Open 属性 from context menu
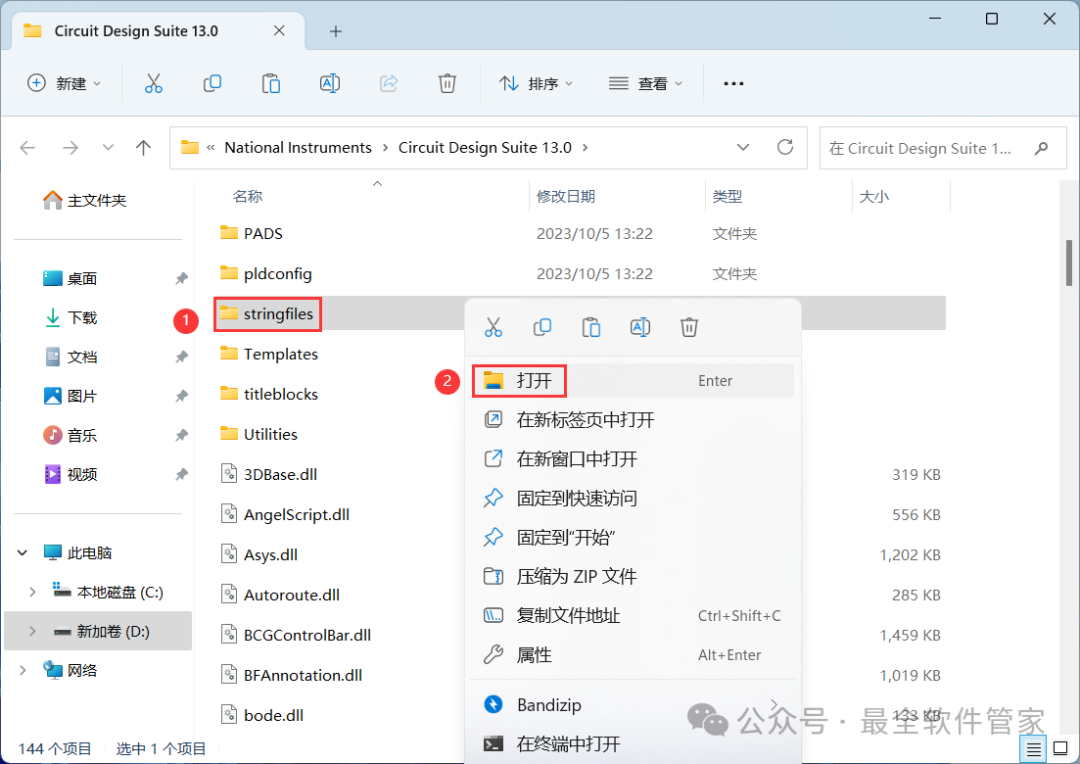 point(632,655)
